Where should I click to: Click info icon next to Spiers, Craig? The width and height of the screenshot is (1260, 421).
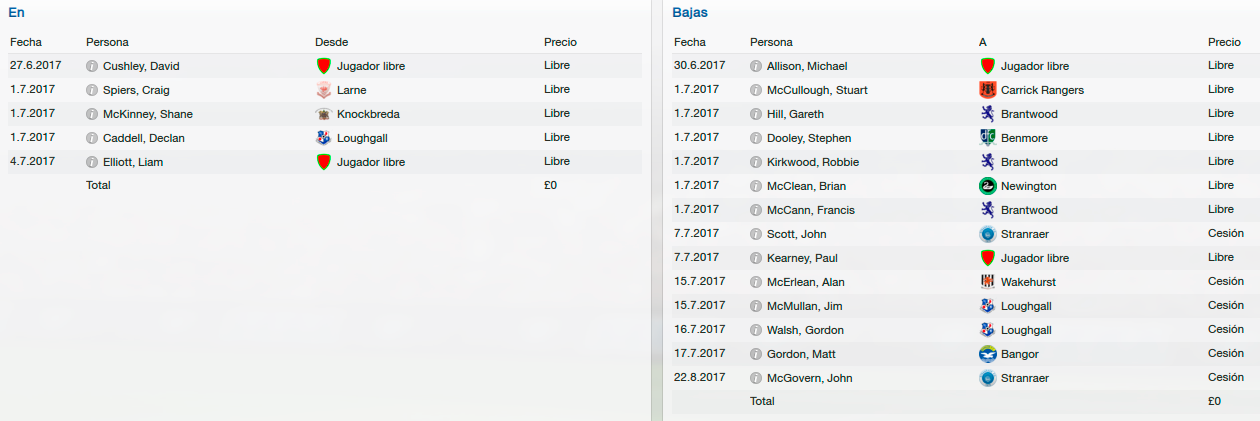pyautogui.click(x=93, y=90)
